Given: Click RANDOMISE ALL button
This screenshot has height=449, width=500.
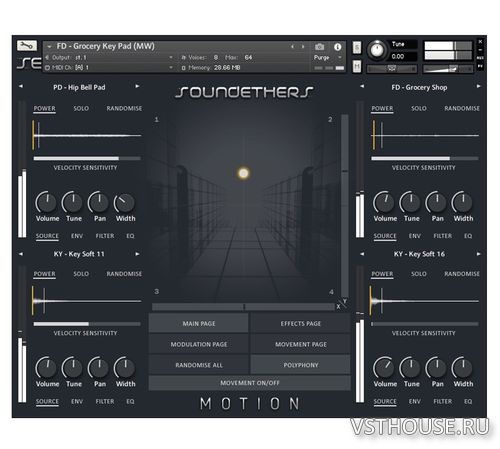Looking at the screenshot, I should [199, 365].
